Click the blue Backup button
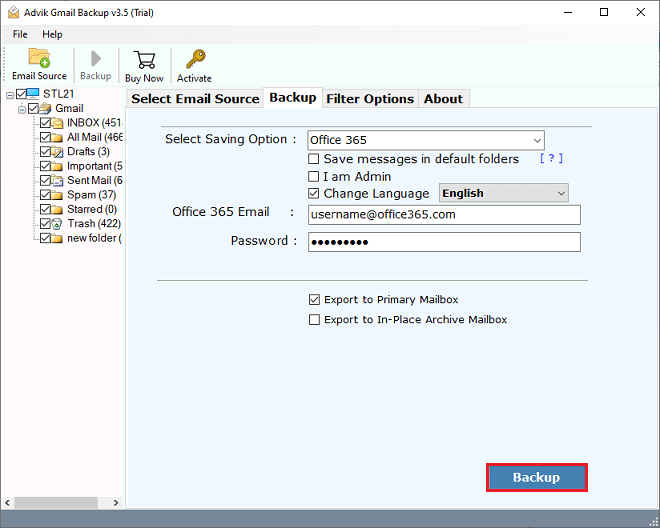This screenshot has width=660, height=528. tap(537, 477)
